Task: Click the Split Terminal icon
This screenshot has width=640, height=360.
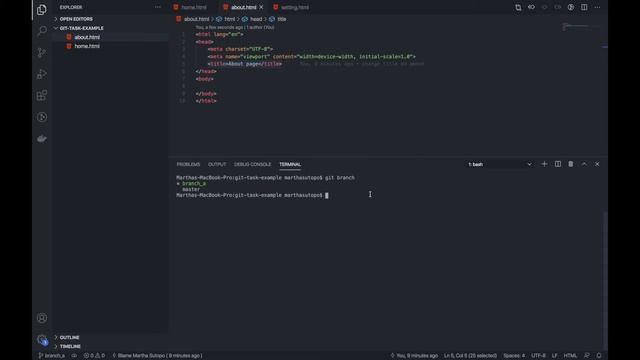Action: [558, 164]
